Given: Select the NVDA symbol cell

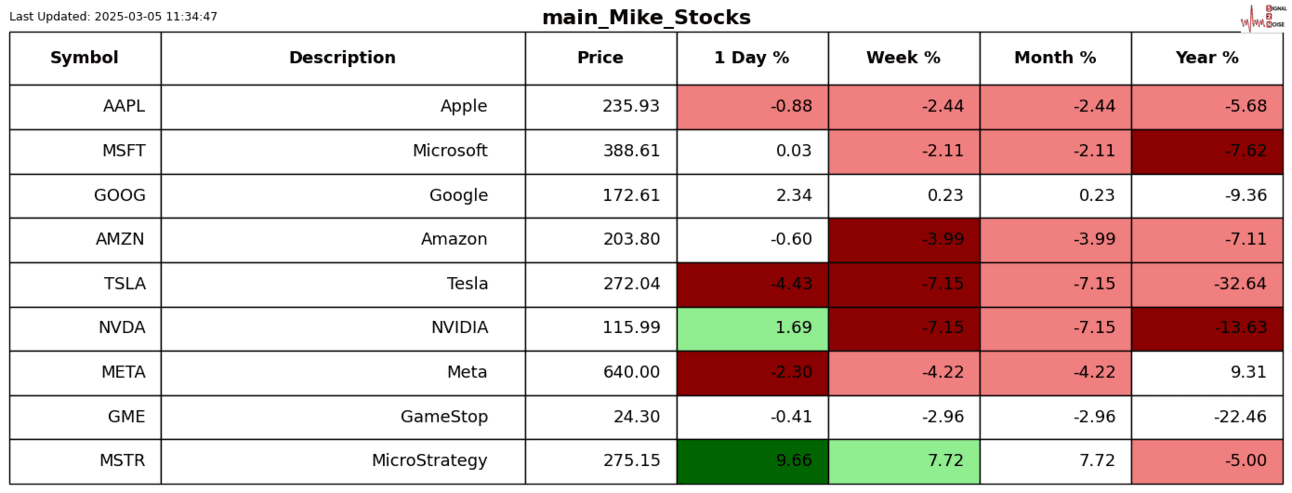Looking at the screenshot, I should point(85,328).
